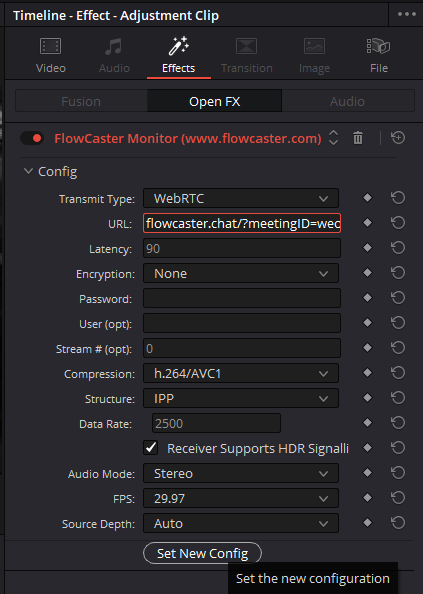Image resolution: width=423 pixels, height=594 pixels.
Task: Add keyframe for Audio Mode
Action: coord(367,473)
